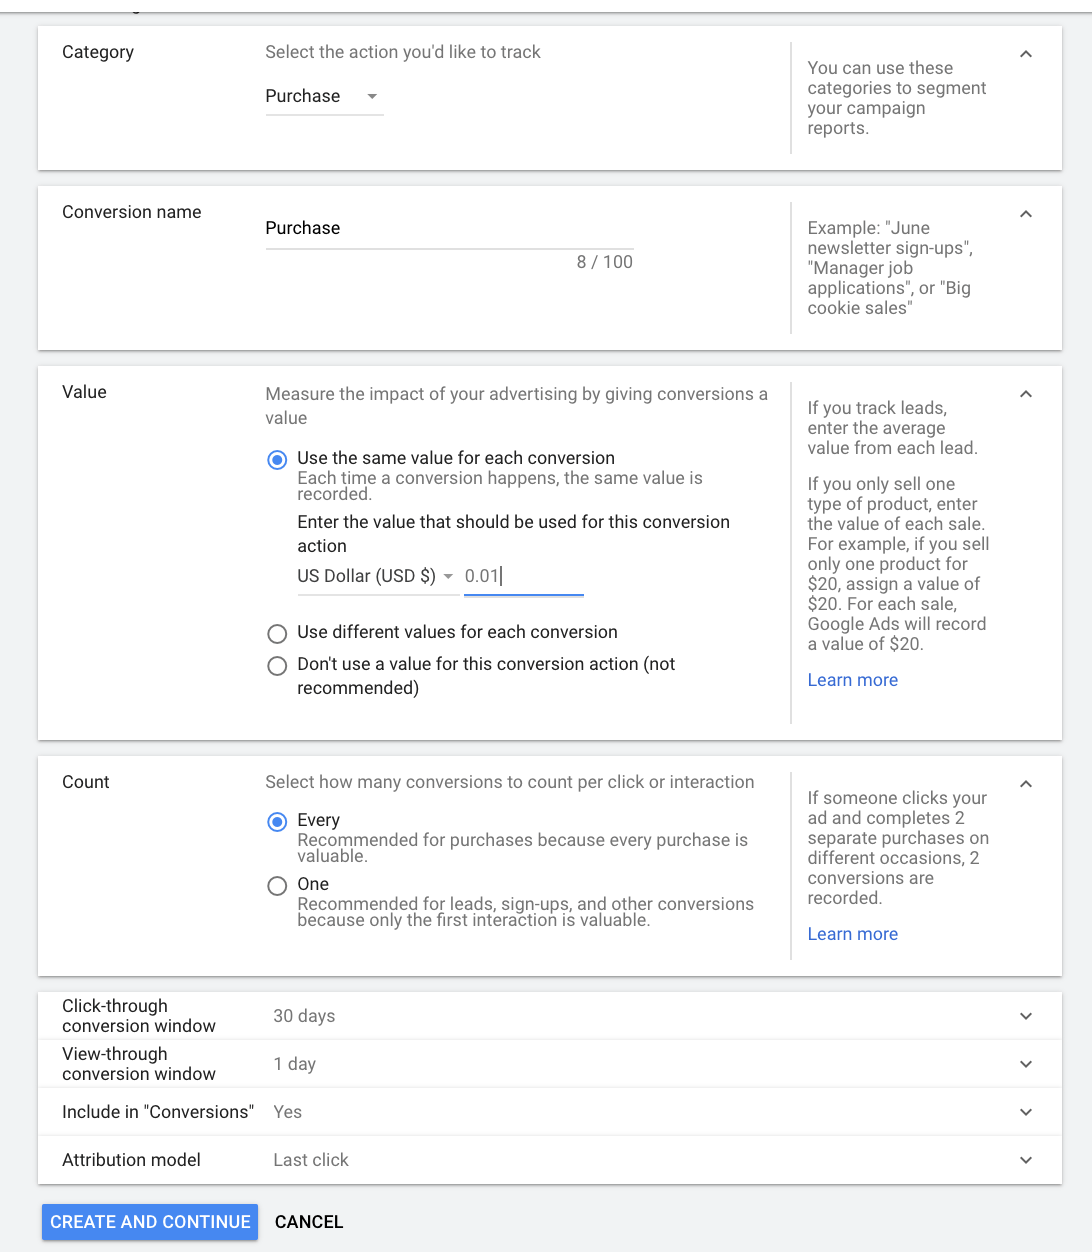1092x1252 pixels.
Task: Select the 'Every' conversion counting option
Action: pyautogui.click(x=277, y=821)
